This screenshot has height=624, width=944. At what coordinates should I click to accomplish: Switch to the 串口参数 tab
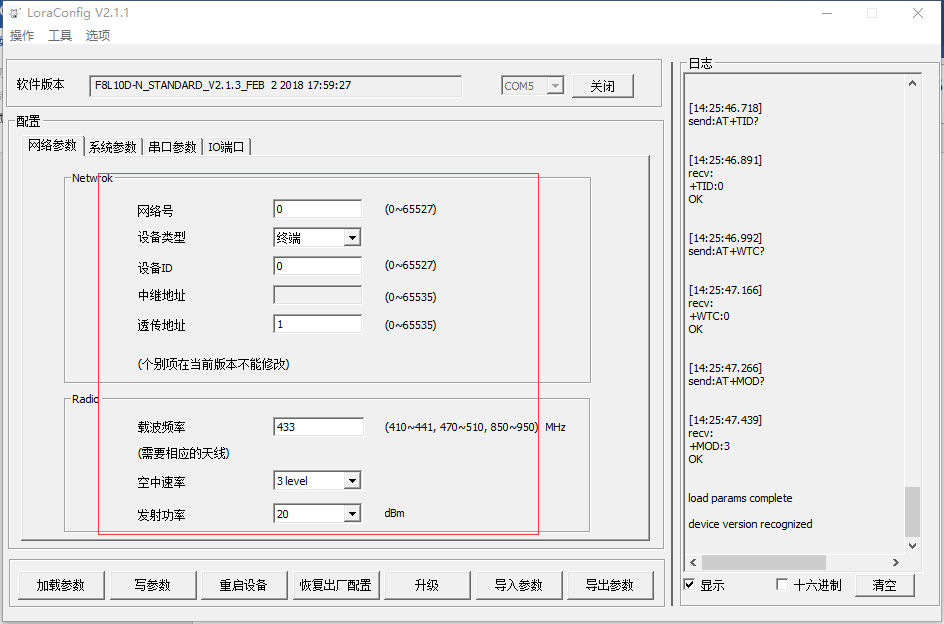tap(172, 147)
